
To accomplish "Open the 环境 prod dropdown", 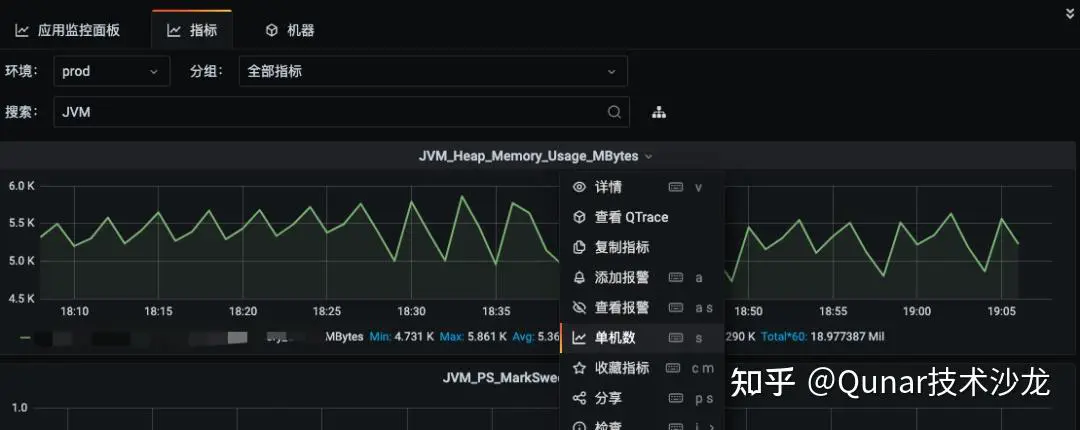I will pos(110,72).
